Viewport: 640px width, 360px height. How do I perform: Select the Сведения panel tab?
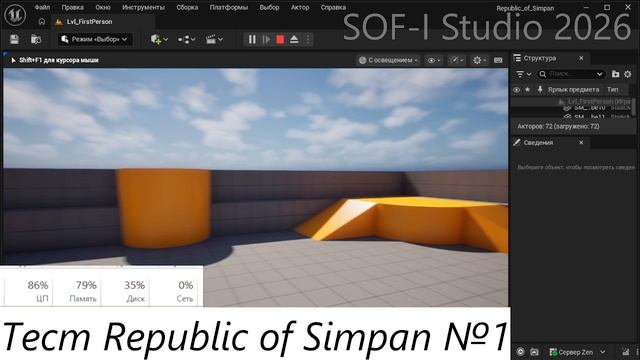tap(549, 142)
